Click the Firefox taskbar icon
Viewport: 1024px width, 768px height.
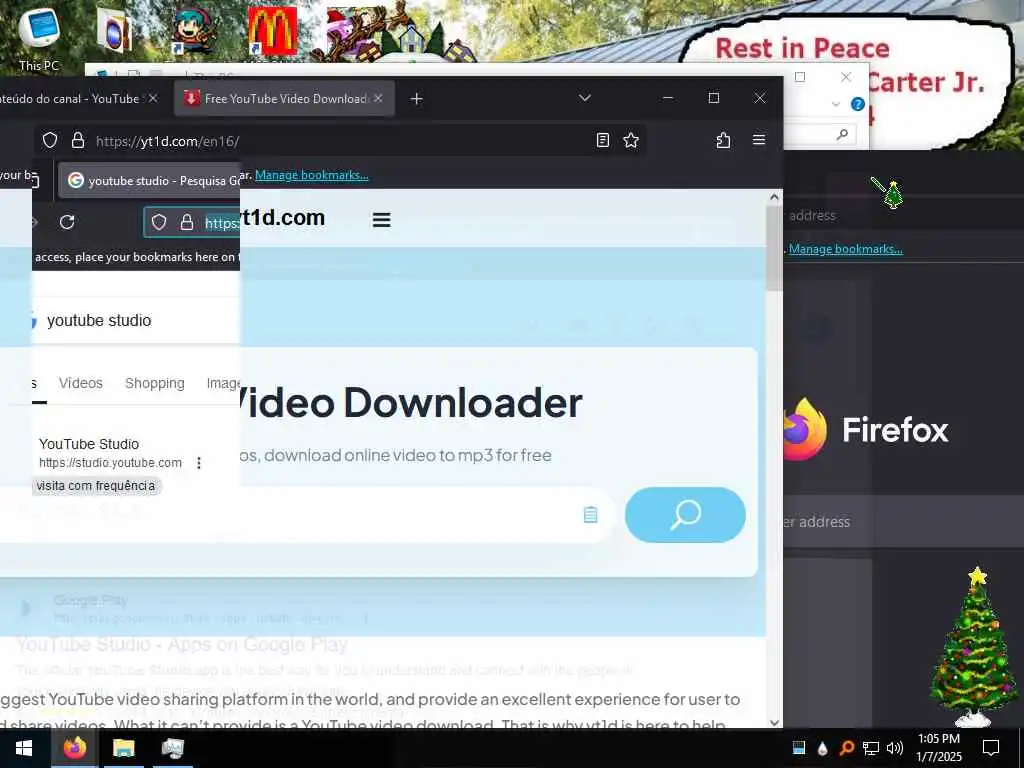point(75,748)
